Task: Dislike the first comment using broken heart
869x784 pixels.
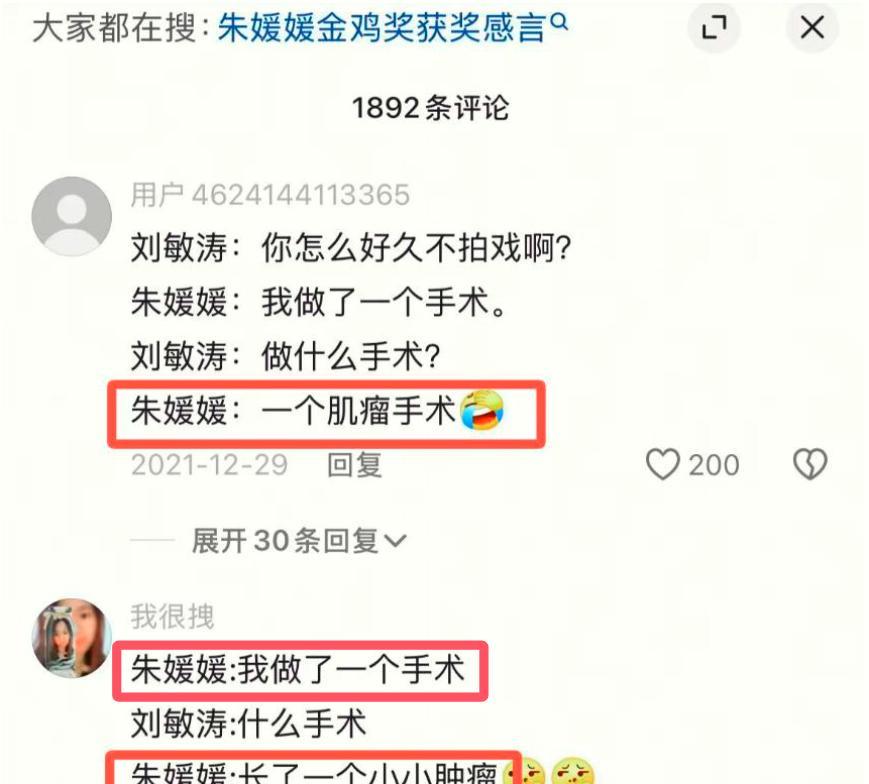Action: (810, 464)
